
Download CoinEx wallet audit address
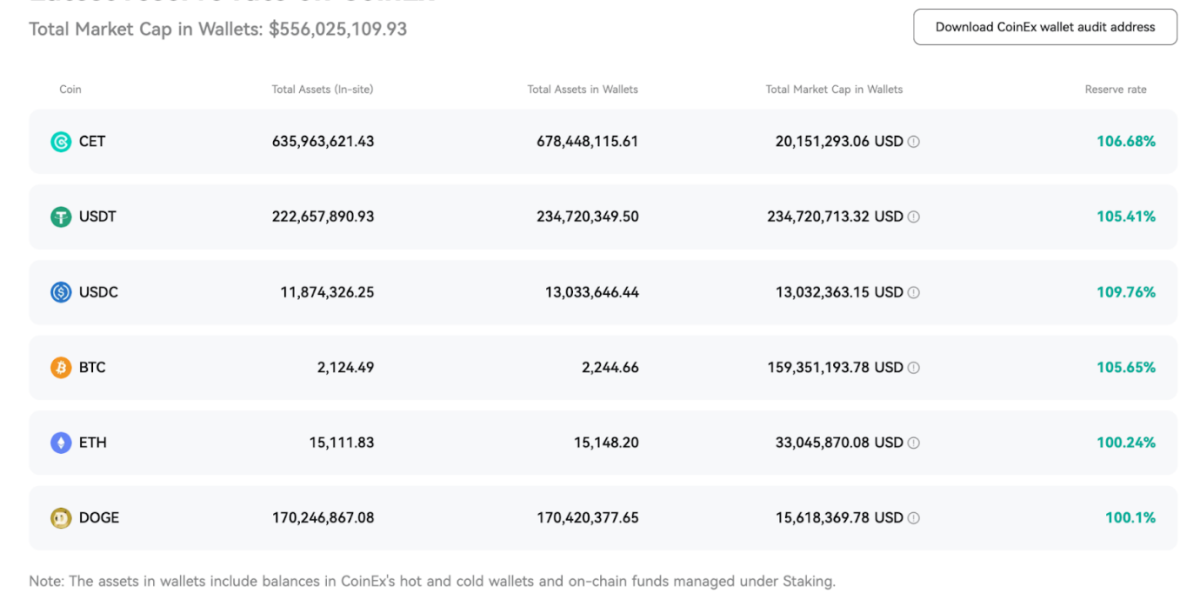[x=1045, y=27]
